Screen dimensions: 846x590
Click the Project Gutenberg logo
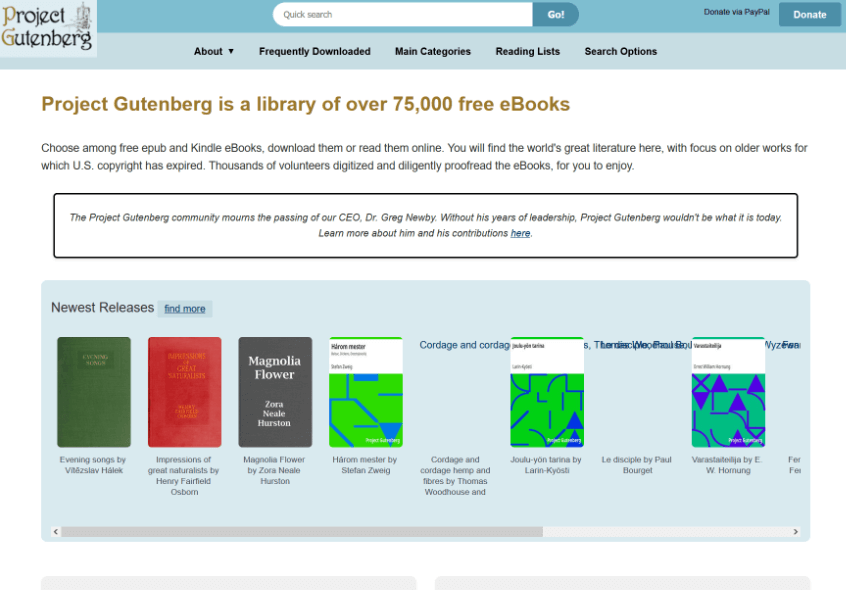point(48,27)
